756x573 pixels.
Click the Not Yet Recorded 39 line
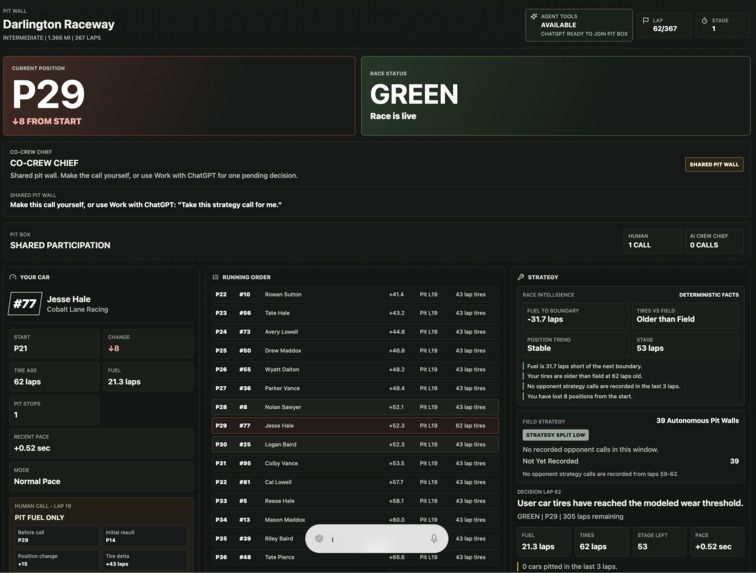[x=631, y=461]
